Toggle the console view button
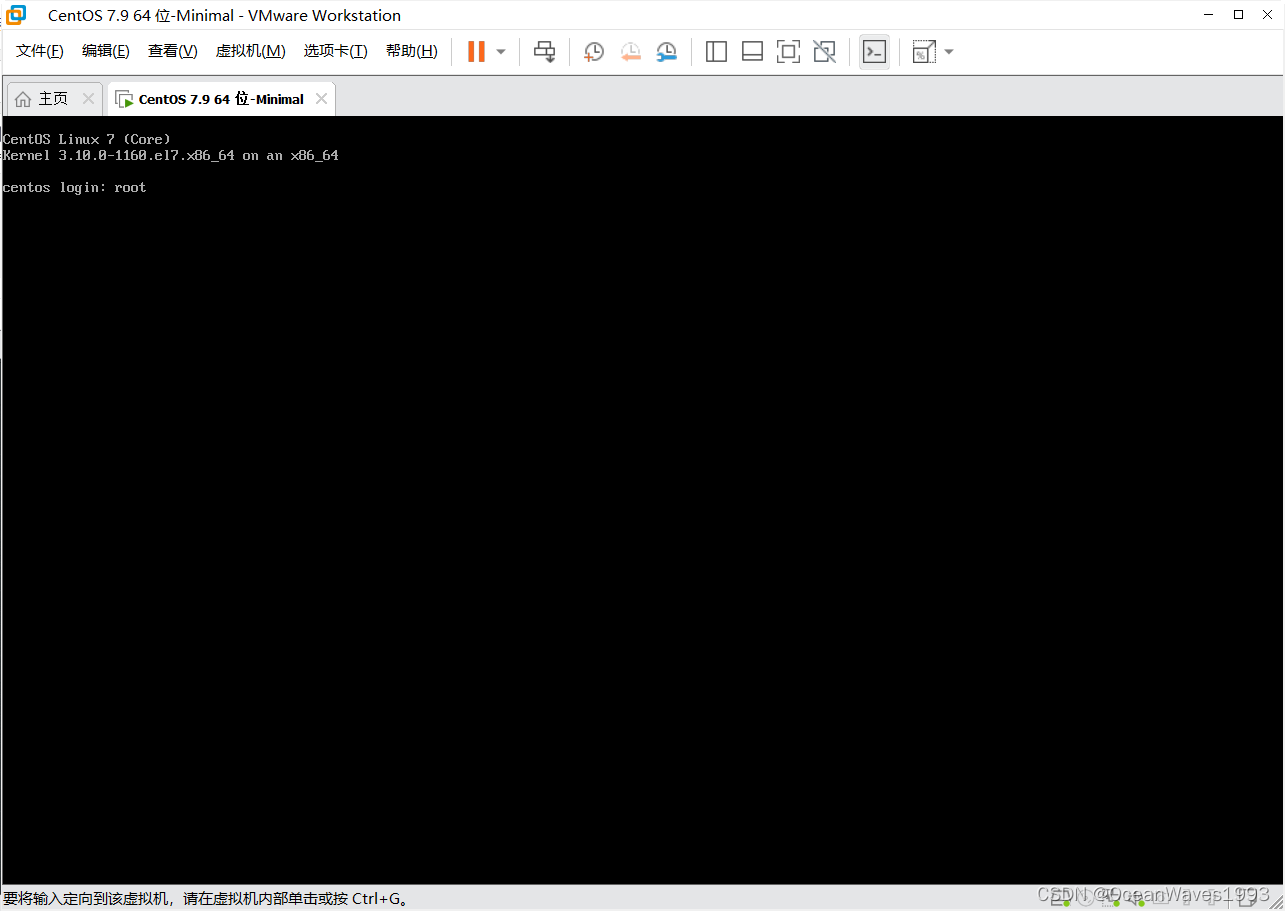The height and width of the screenshot is (911, 1285). (874, 52)
